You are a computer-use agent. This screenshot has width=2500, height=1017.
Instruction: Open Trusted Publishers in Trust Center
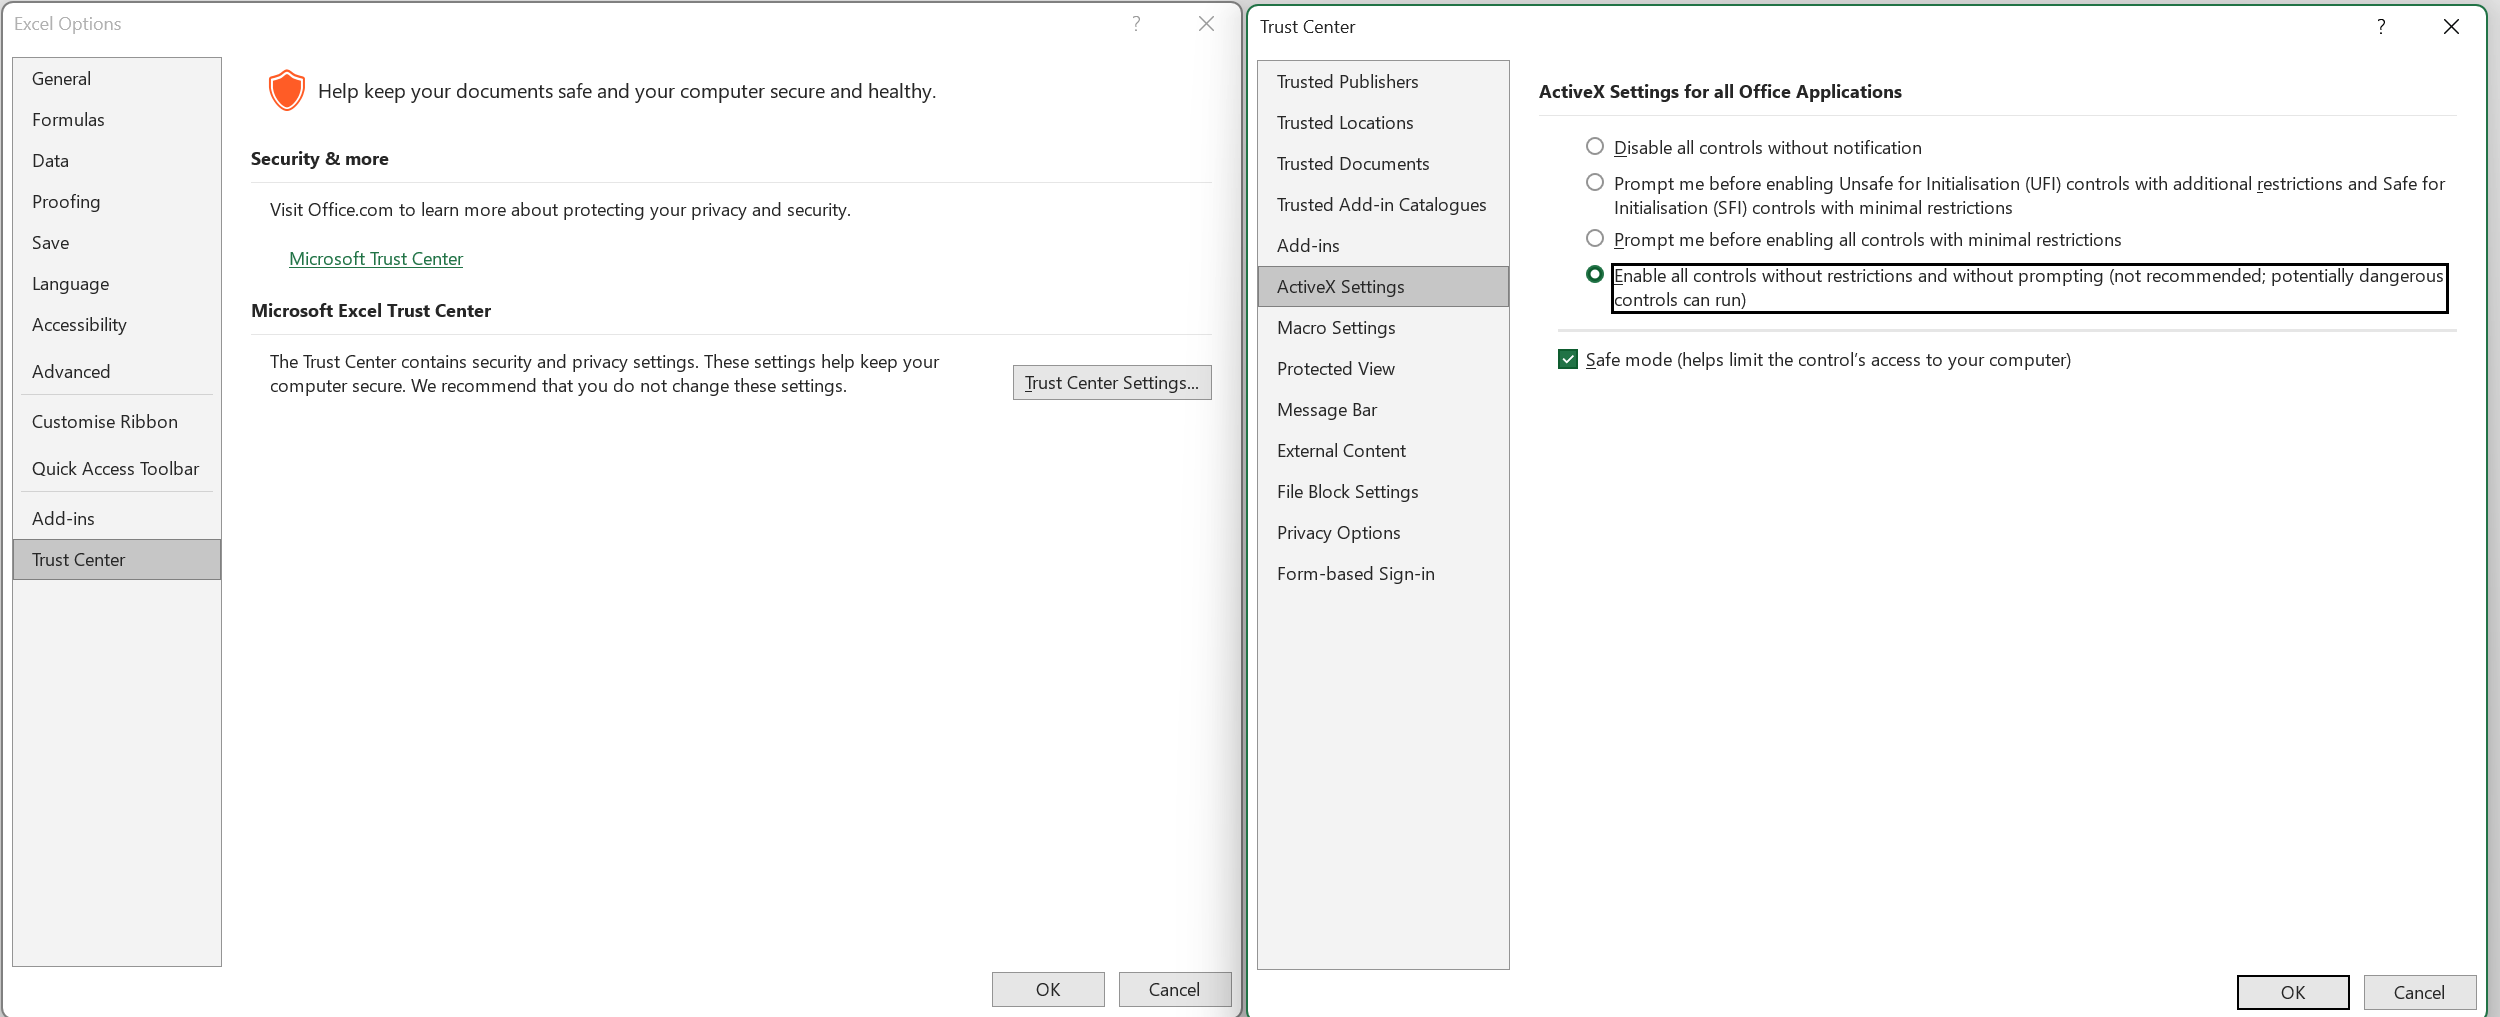(1382, 82)
